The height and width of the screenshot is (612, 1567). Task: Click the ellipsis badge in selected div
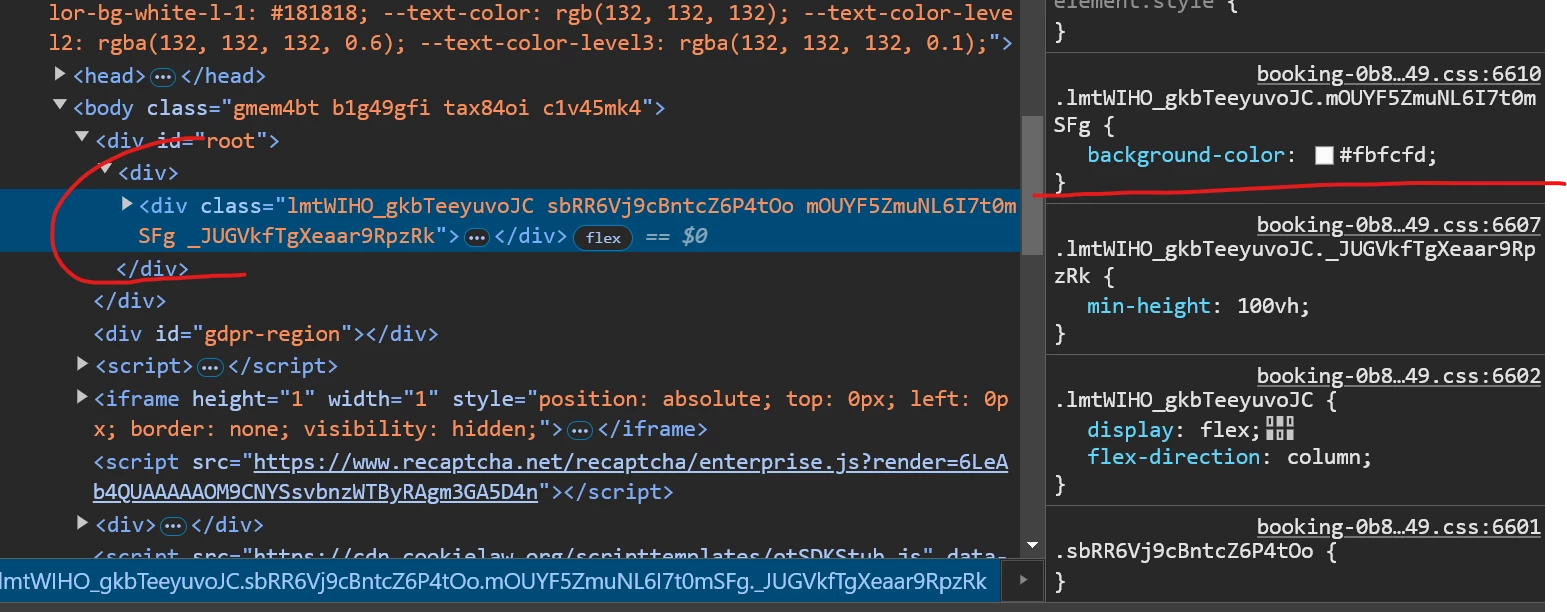click(x=477, y=238)
